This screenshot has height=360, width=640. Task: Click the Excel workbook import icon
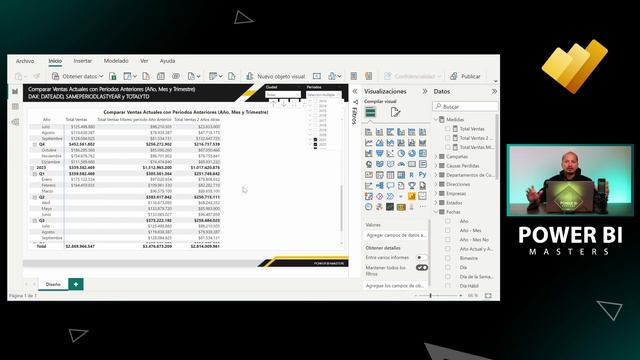click(113, 76)
